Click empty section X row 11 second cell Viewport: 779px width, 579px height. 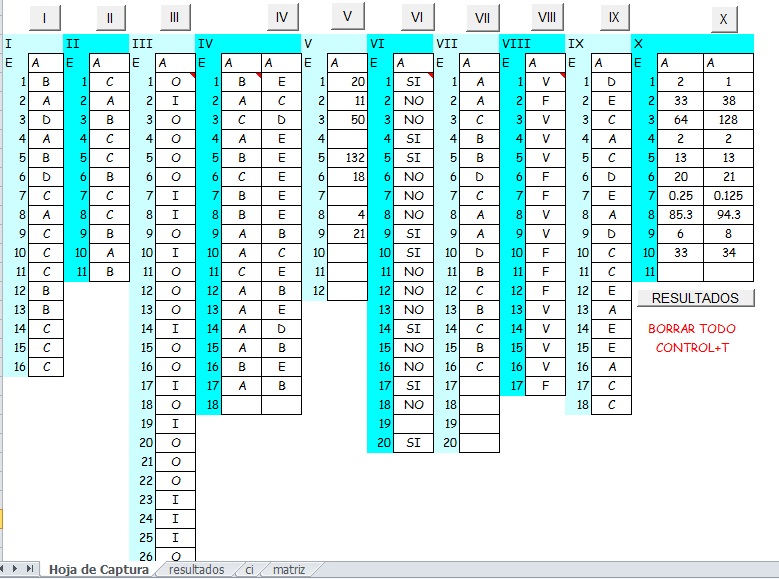tap(728, 272)
